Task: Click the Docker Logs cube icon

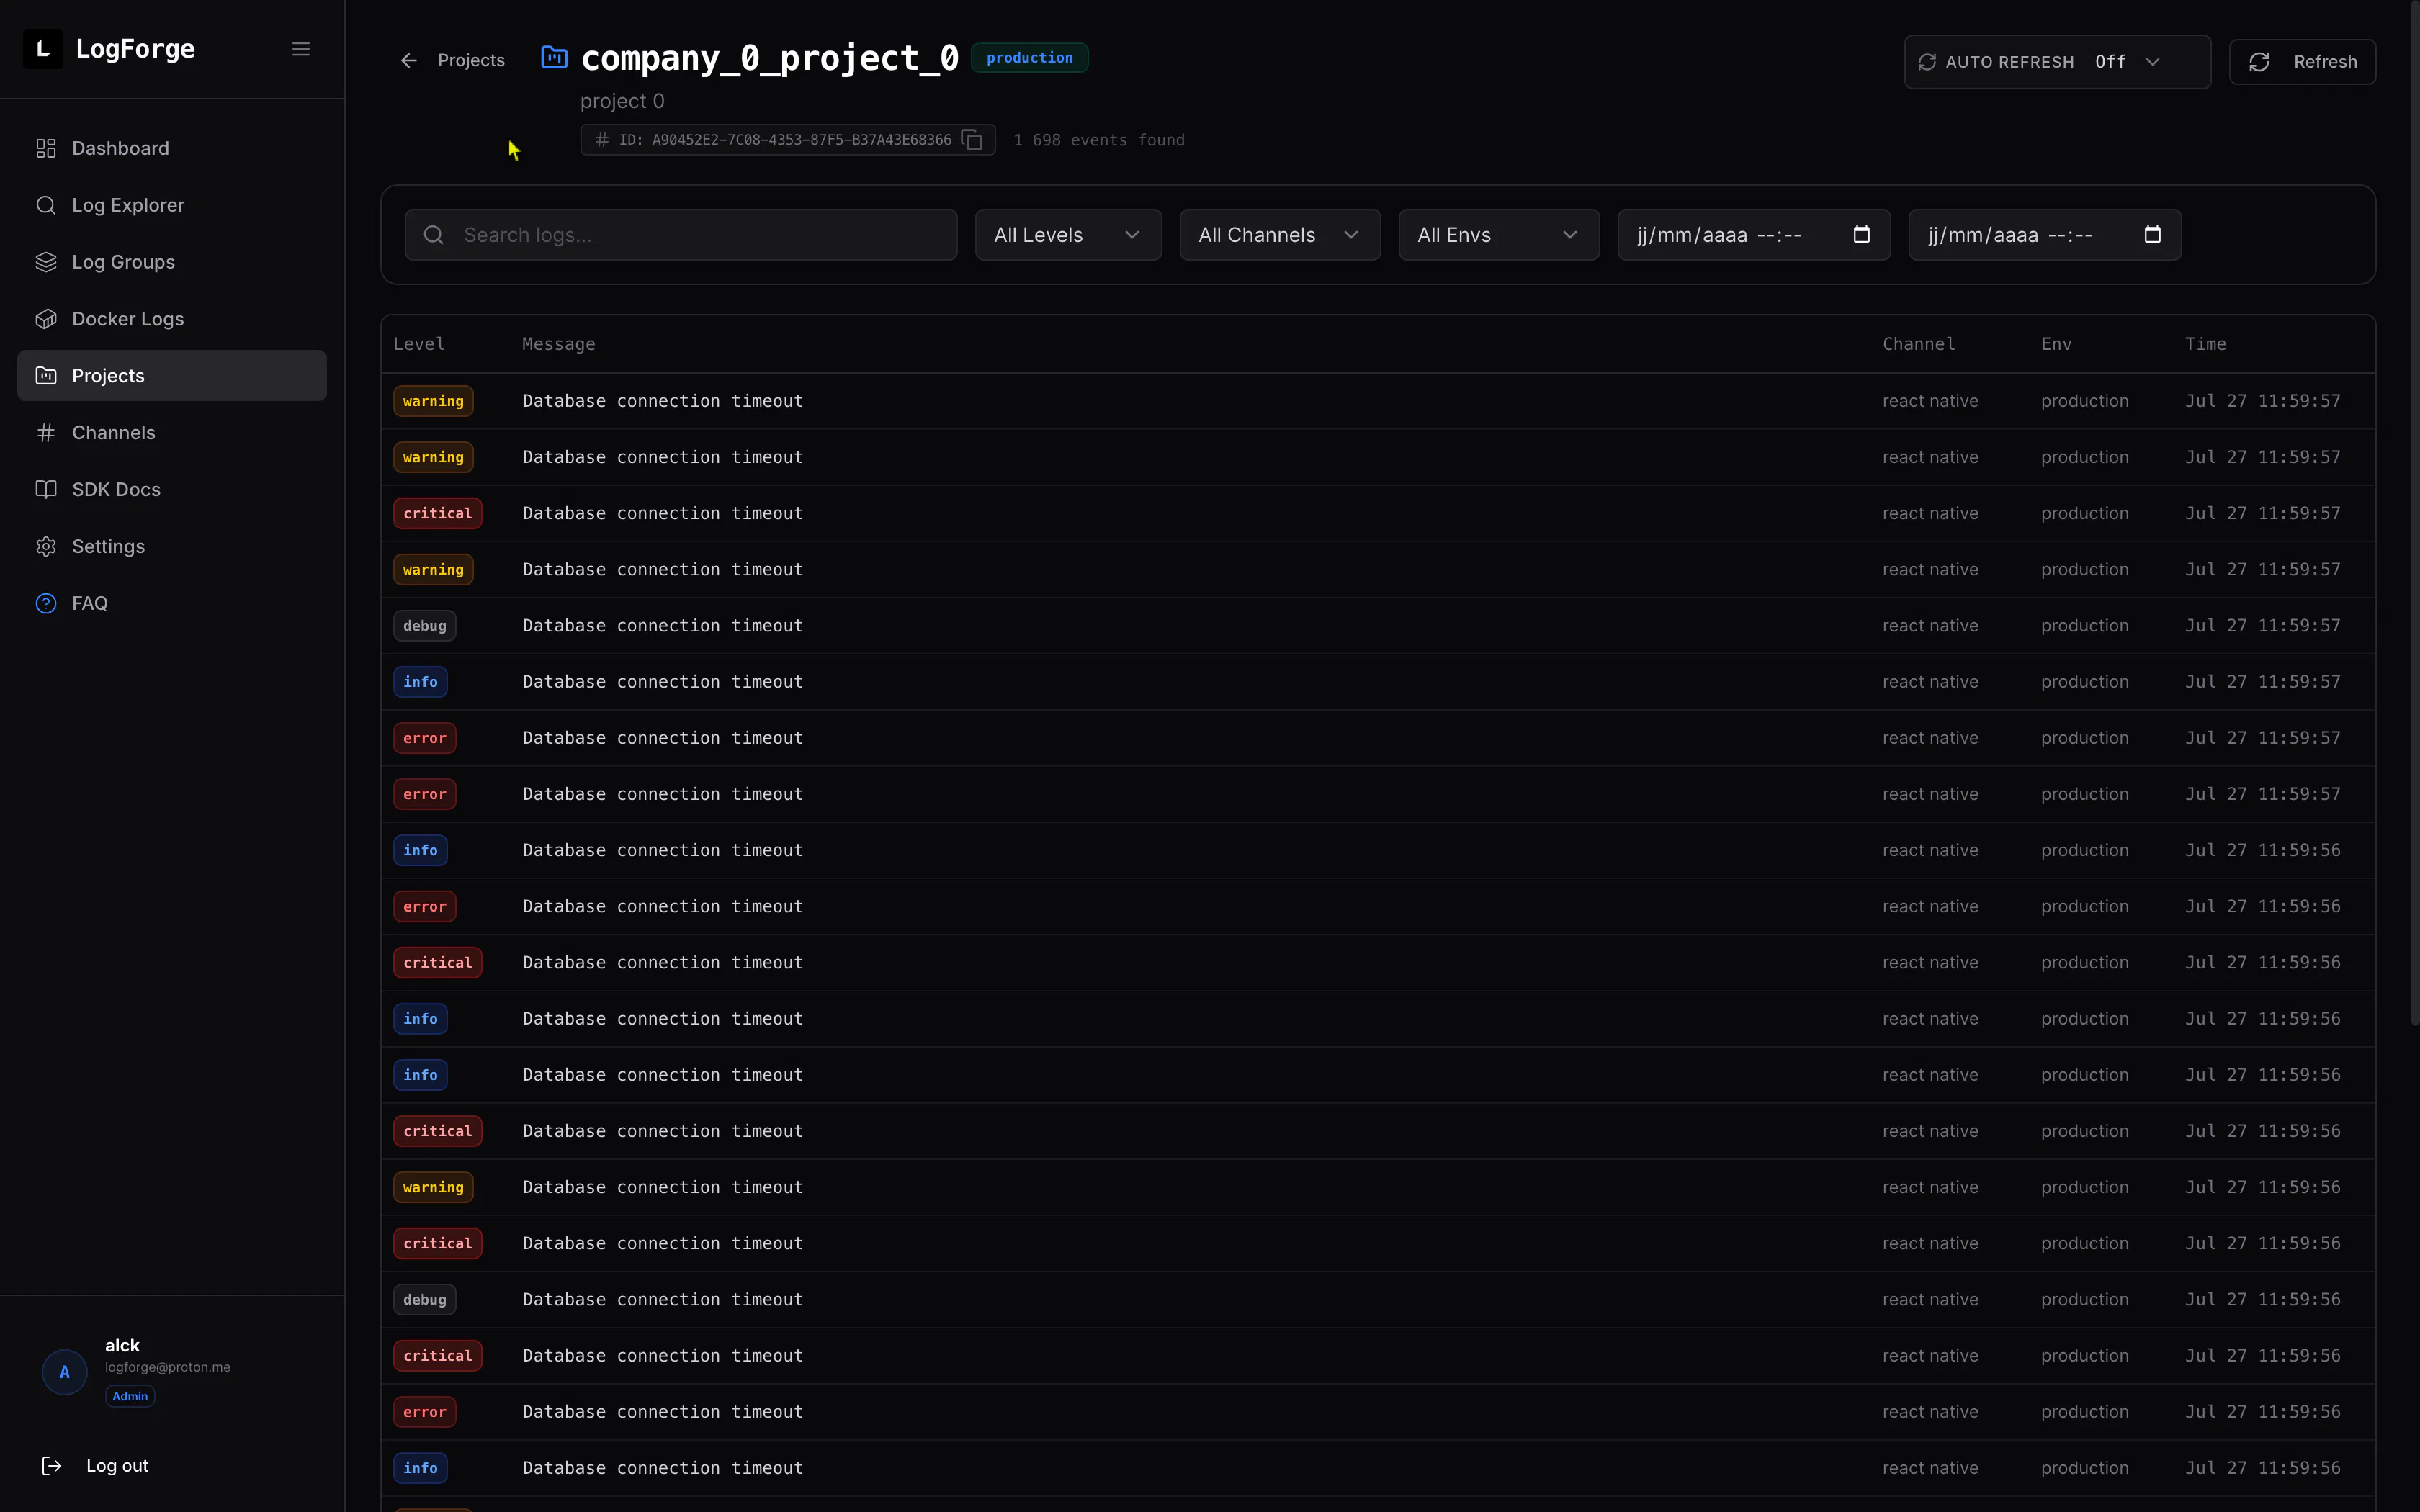Action: (46, 319)
